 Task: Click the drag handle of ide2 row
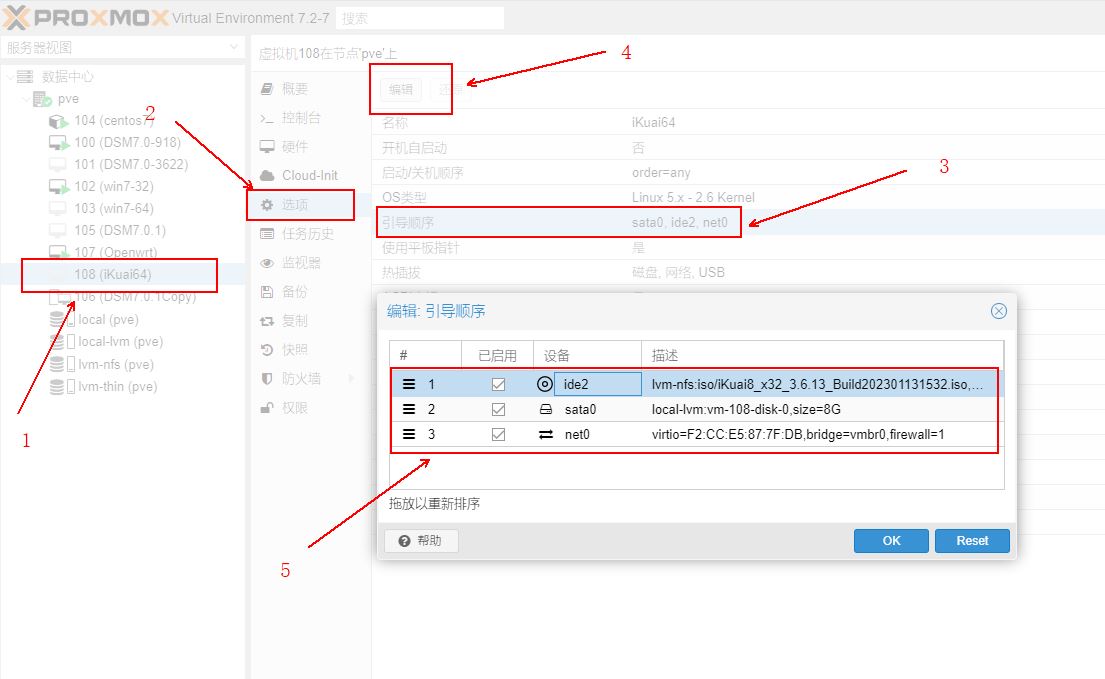(409, 384)
